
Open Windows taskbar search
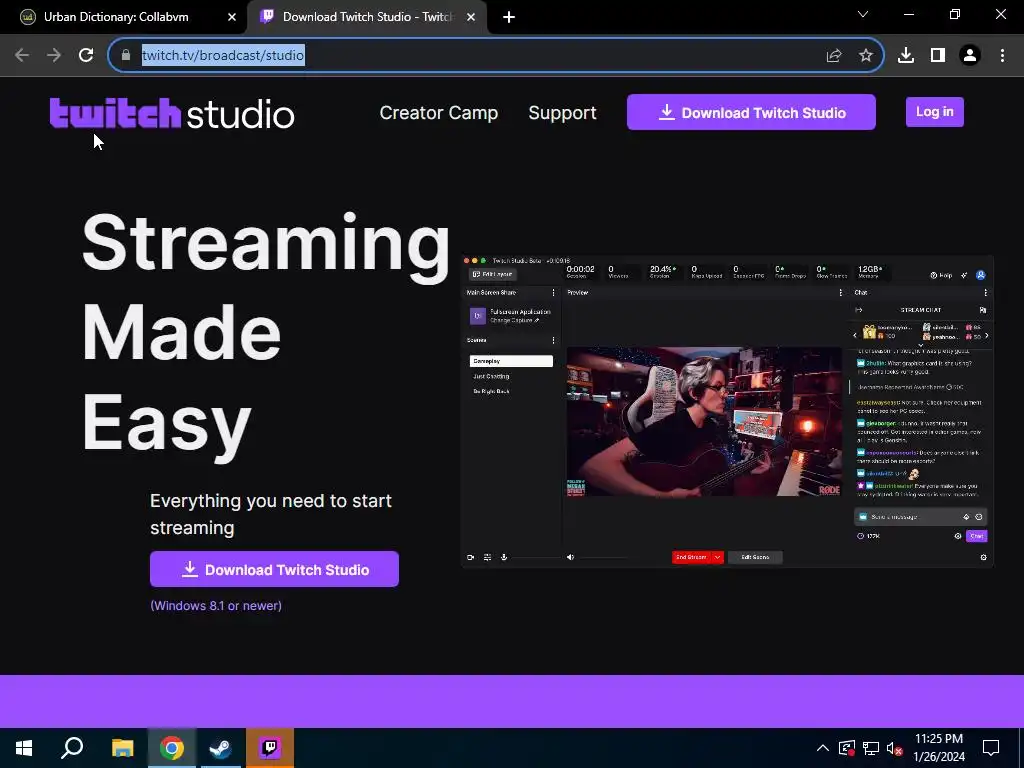[72, 748]
